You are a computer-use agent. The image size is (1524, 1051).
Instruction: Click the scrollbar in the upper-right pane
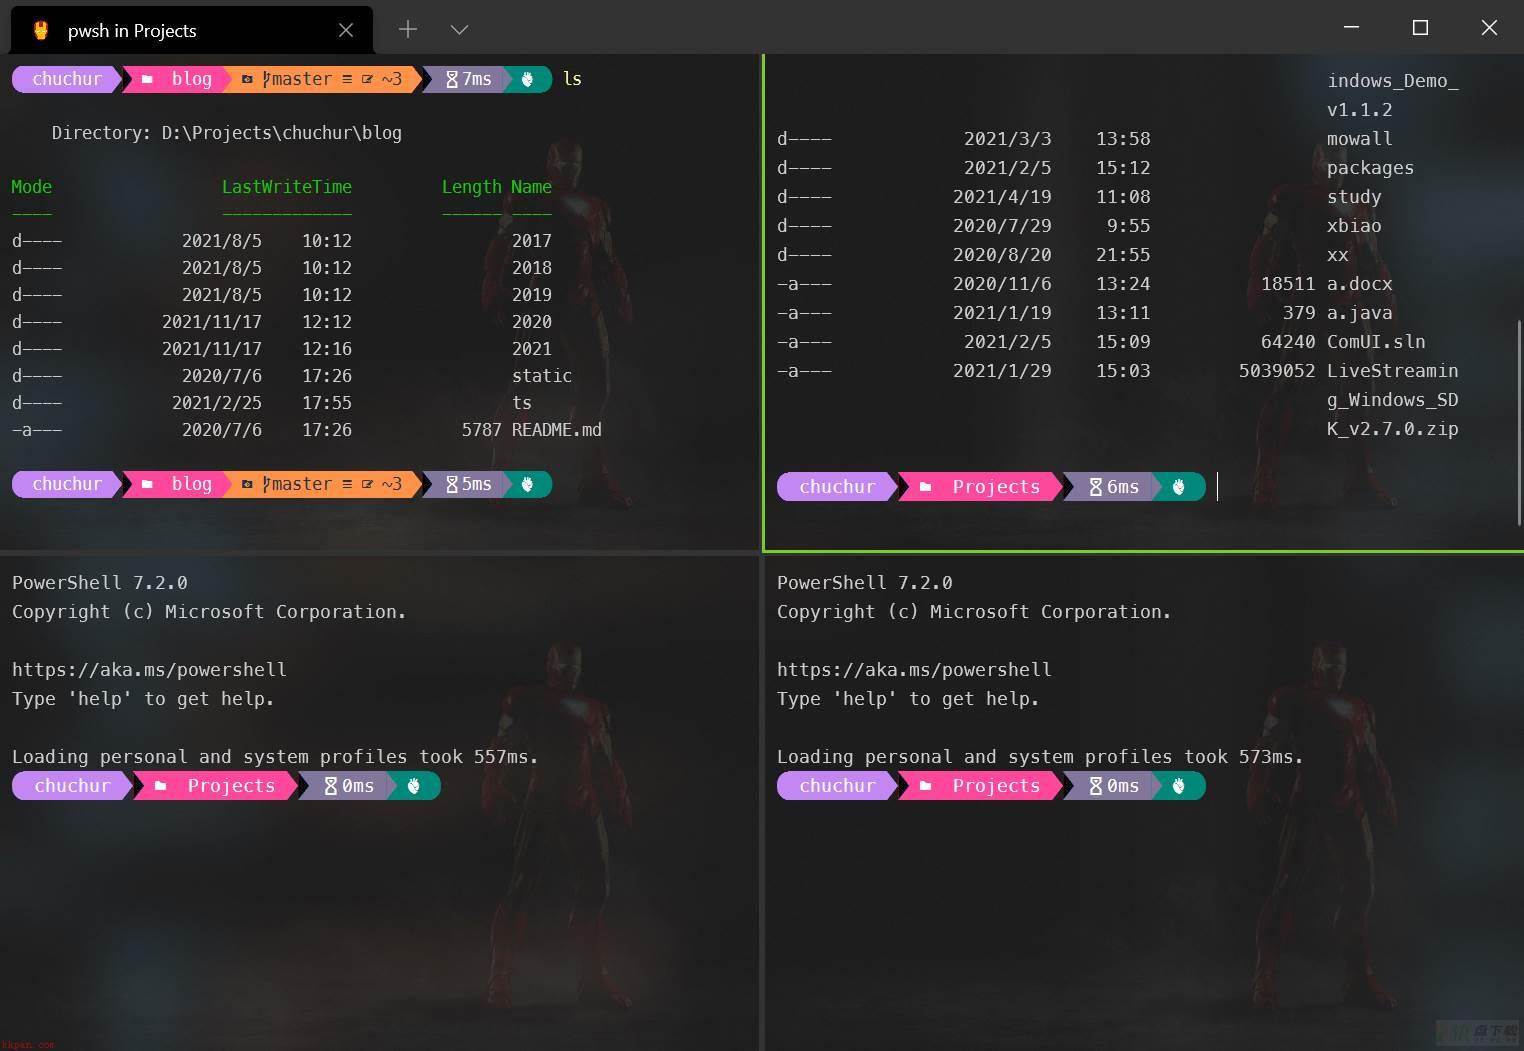coord(1519,422)
